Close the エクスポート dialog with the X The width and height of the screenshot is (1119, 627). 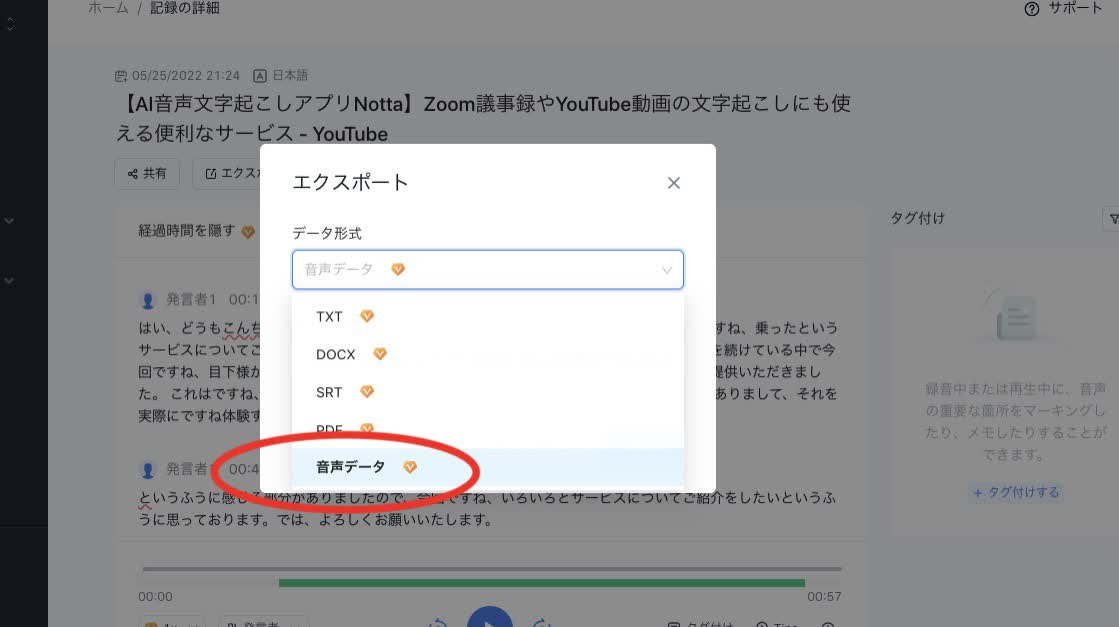click(674, 183)
